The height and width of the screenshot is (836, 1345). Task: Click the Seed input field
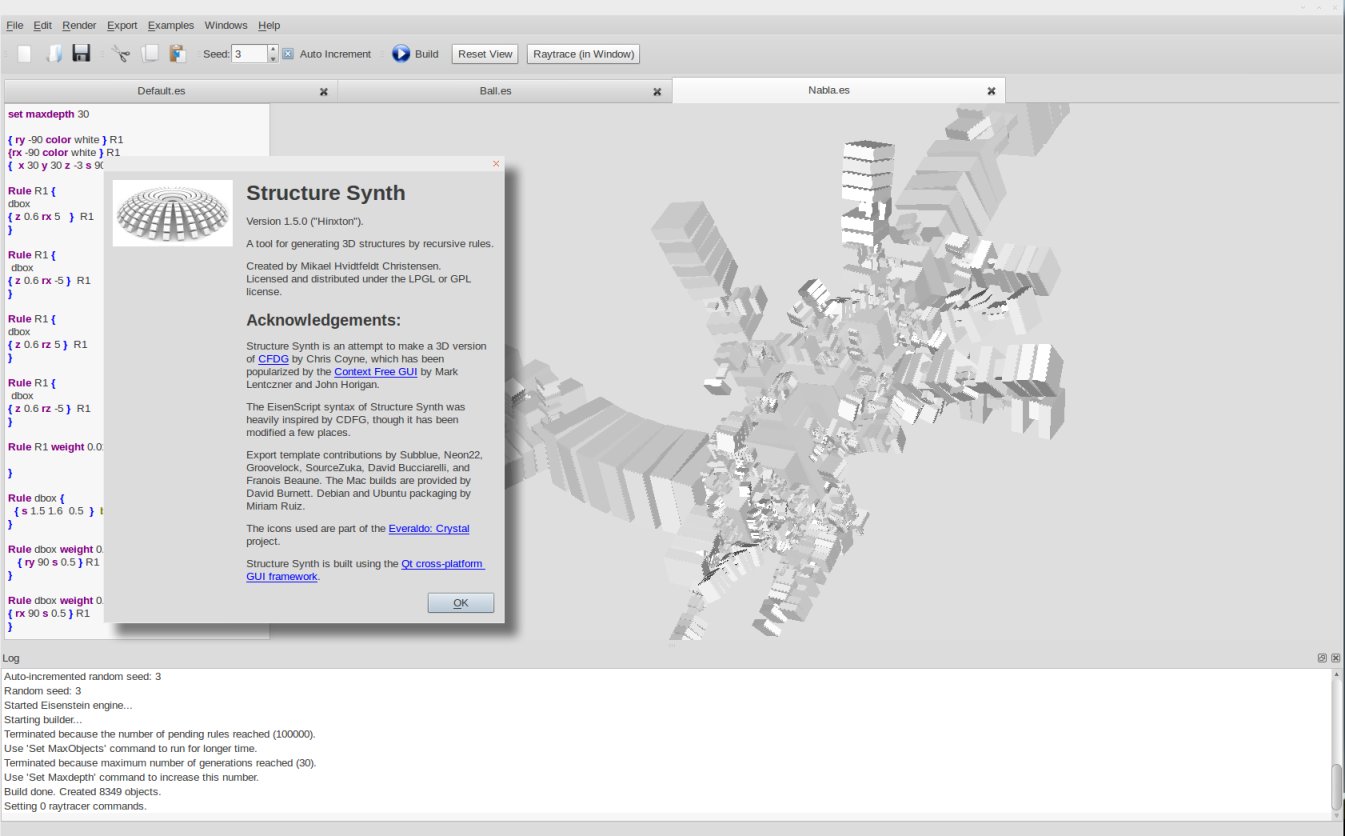tap(249, 54)
